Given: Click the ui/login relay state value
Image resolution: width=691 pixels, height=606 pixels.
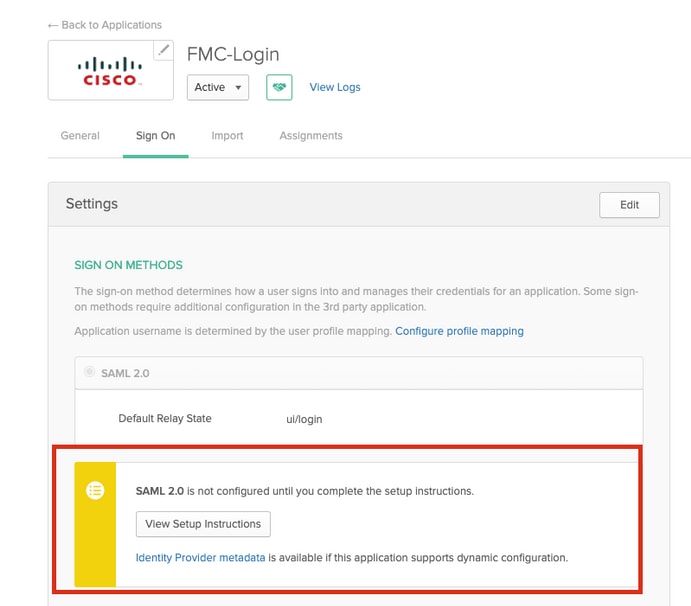Looking at the screenshot, I should coord(304,419).
